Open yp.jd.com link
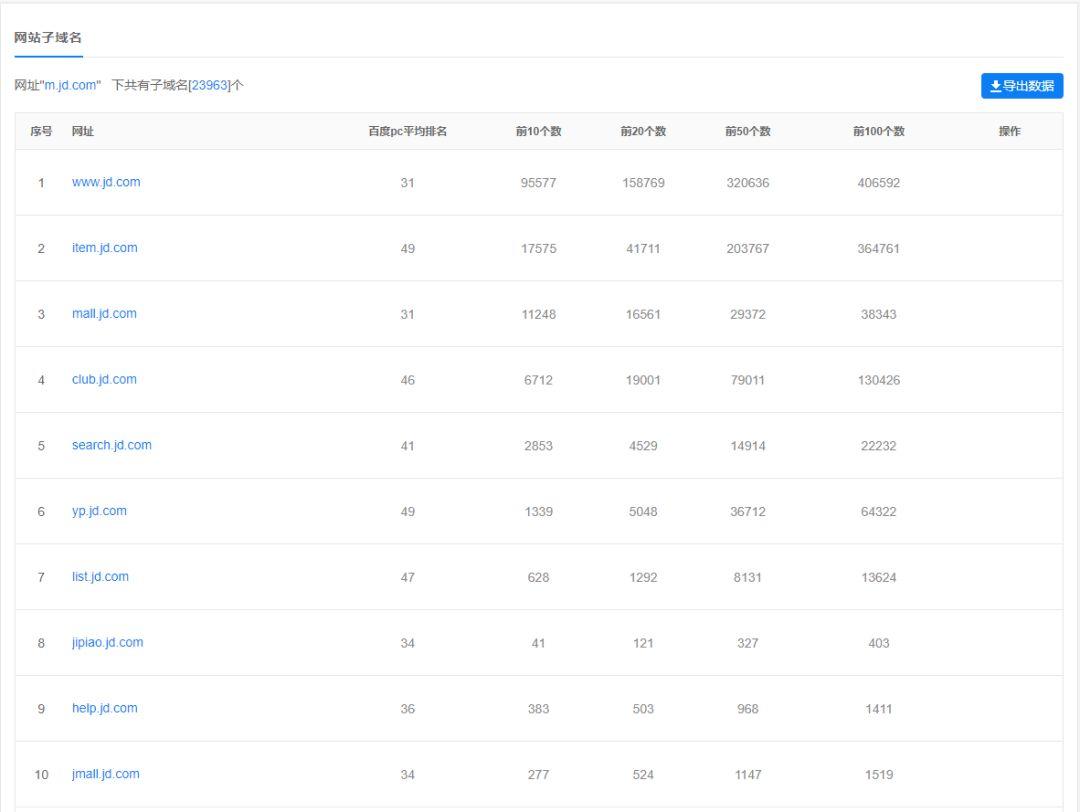Viewport: 1080px width, 812px height. coord(99,511)
